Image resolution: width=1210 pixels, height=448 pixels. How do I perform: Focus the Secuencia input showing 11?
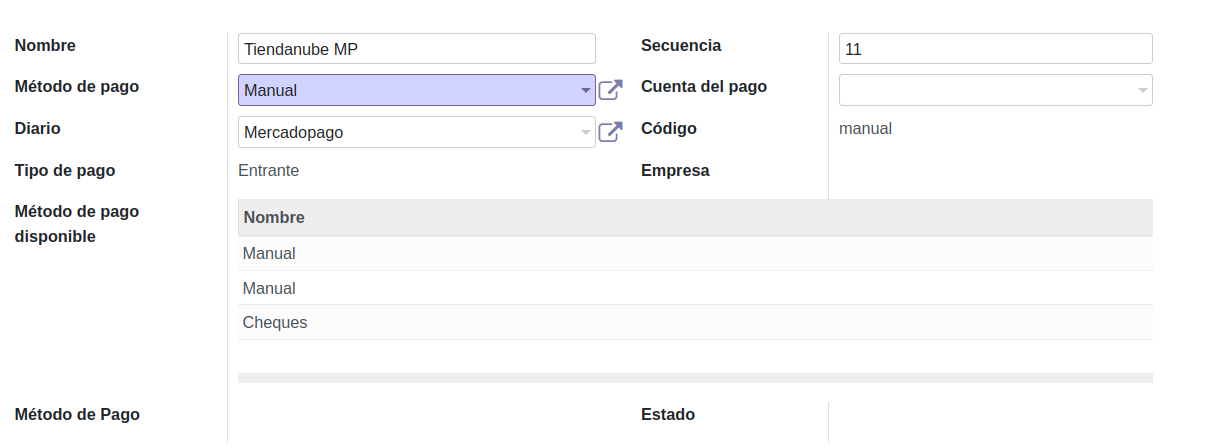click(994, 49)
